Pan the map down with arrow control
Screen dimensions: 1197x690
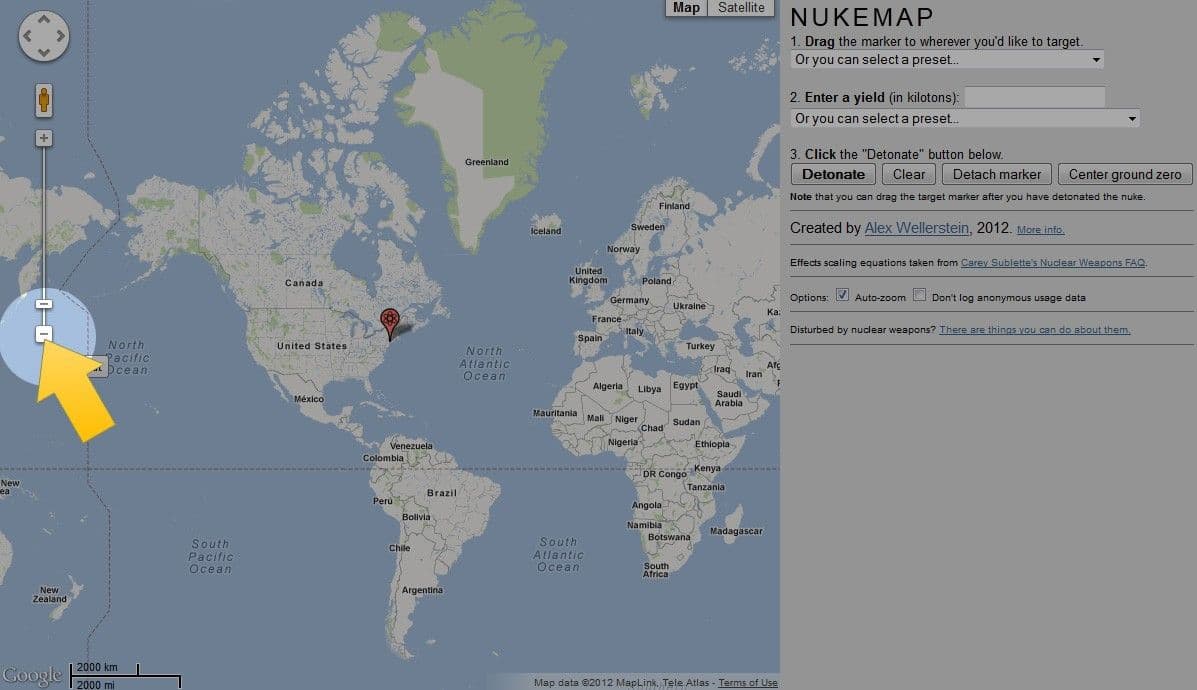(x=44, y=53)
